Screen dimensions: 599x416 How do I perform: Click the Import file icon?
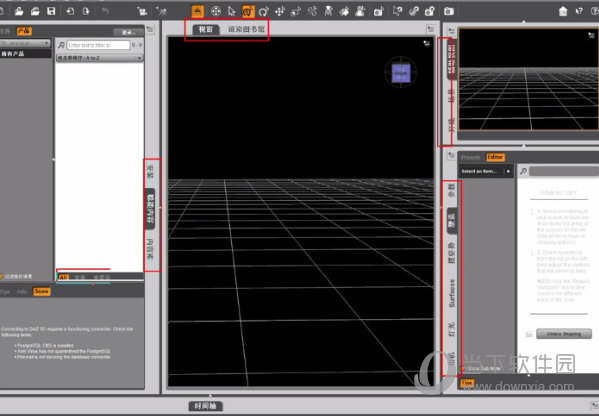point(70,11)
